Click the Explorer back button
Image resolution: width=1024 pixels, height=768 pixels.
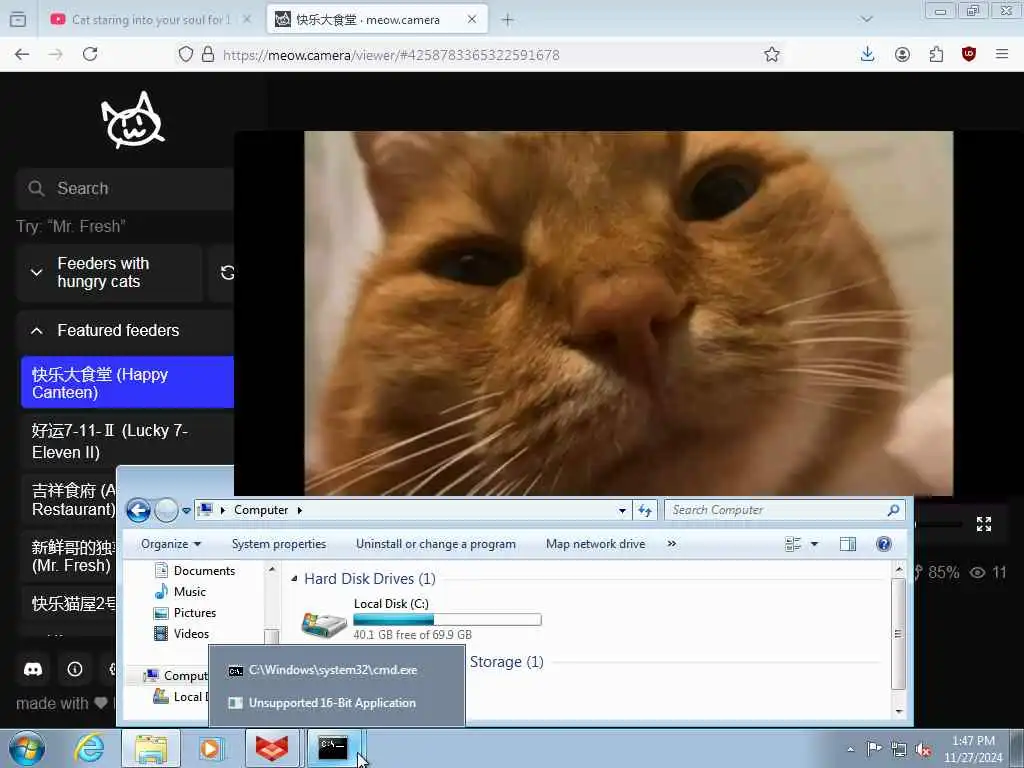pos(138,510)
